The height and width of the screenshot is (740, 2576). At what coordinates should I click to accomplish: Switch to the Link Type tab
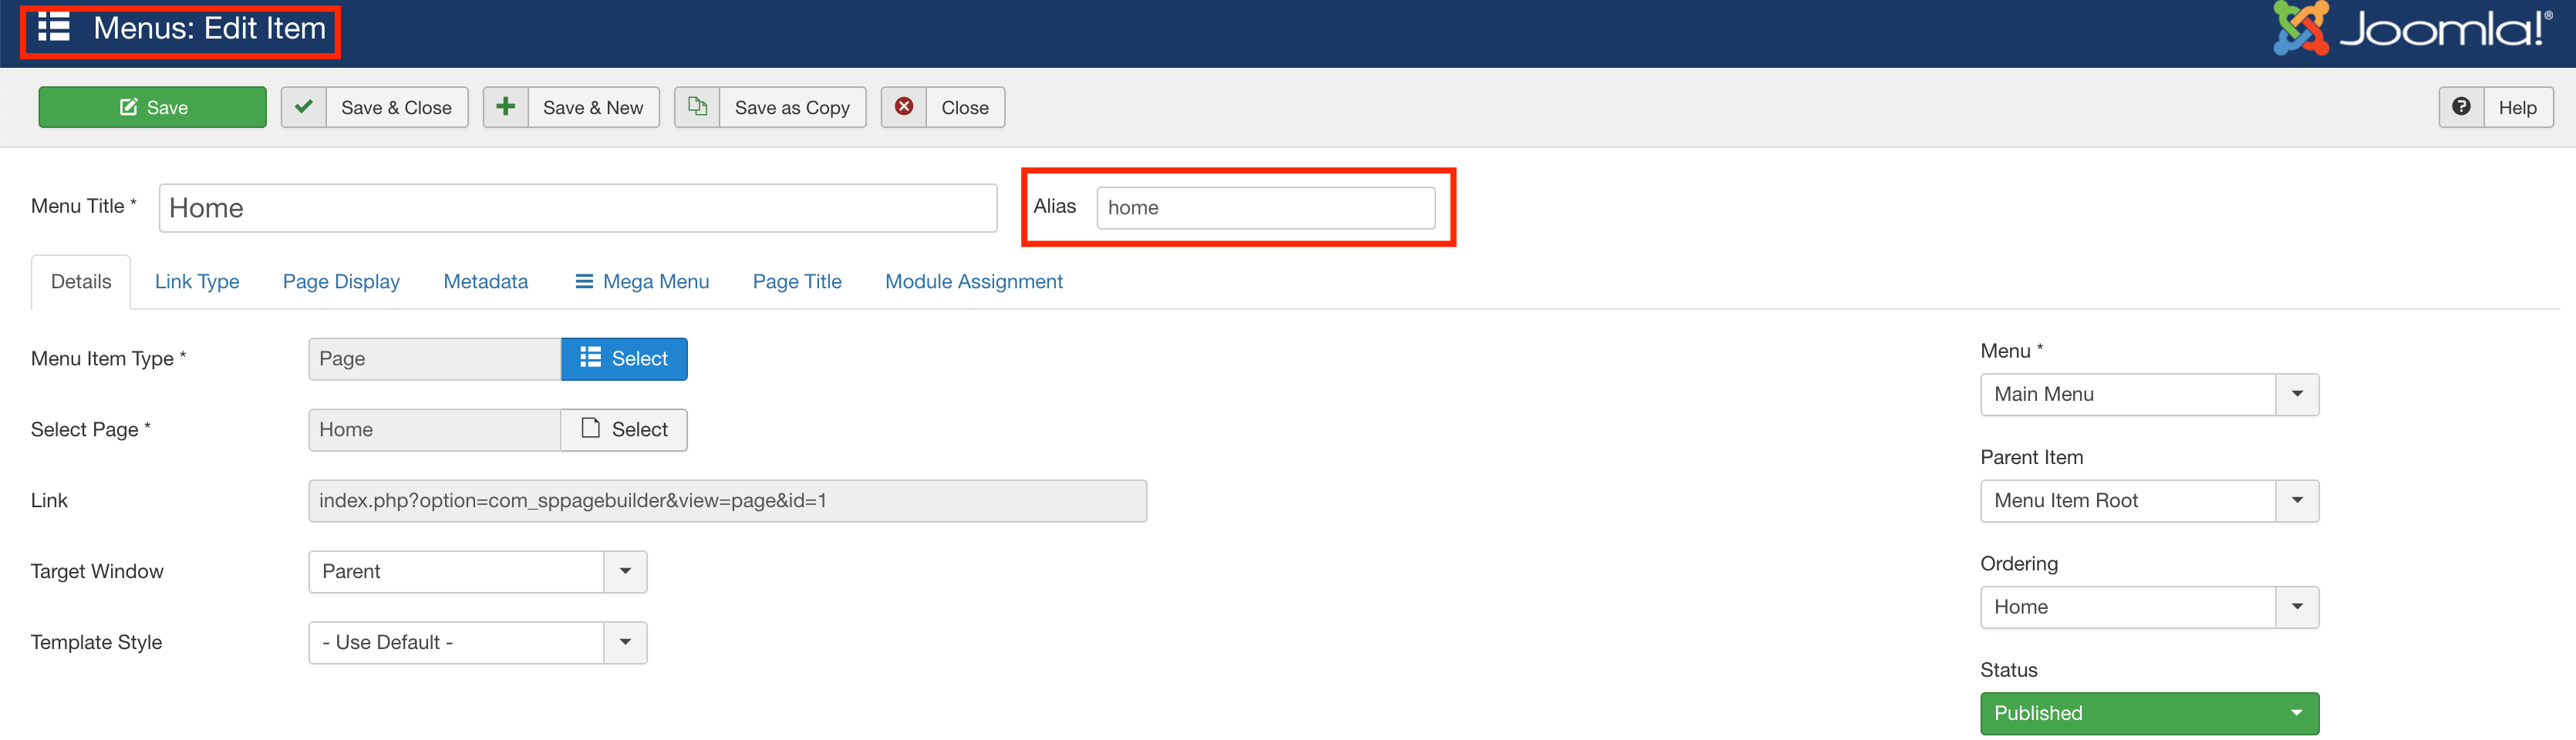click(x=197, y=282)
